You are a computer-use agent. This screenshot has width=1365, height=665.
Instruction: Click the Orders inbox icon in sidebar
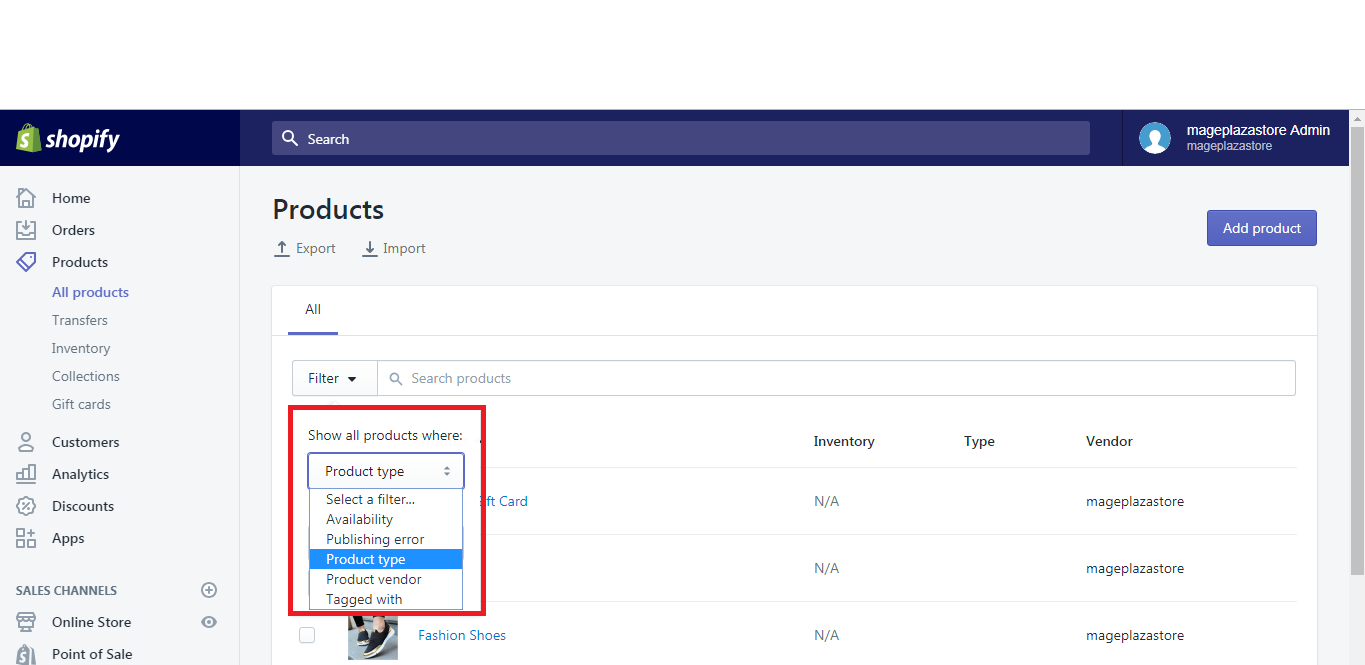pyautogui.click(x=26, y=230)
